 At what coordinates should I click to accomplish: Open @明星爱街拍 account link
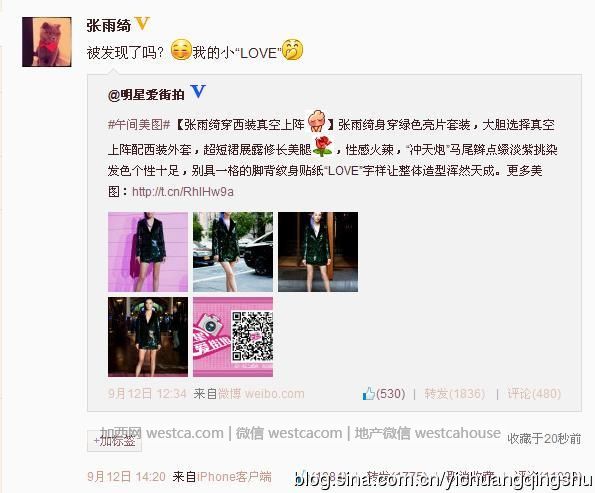pos(146,95)
